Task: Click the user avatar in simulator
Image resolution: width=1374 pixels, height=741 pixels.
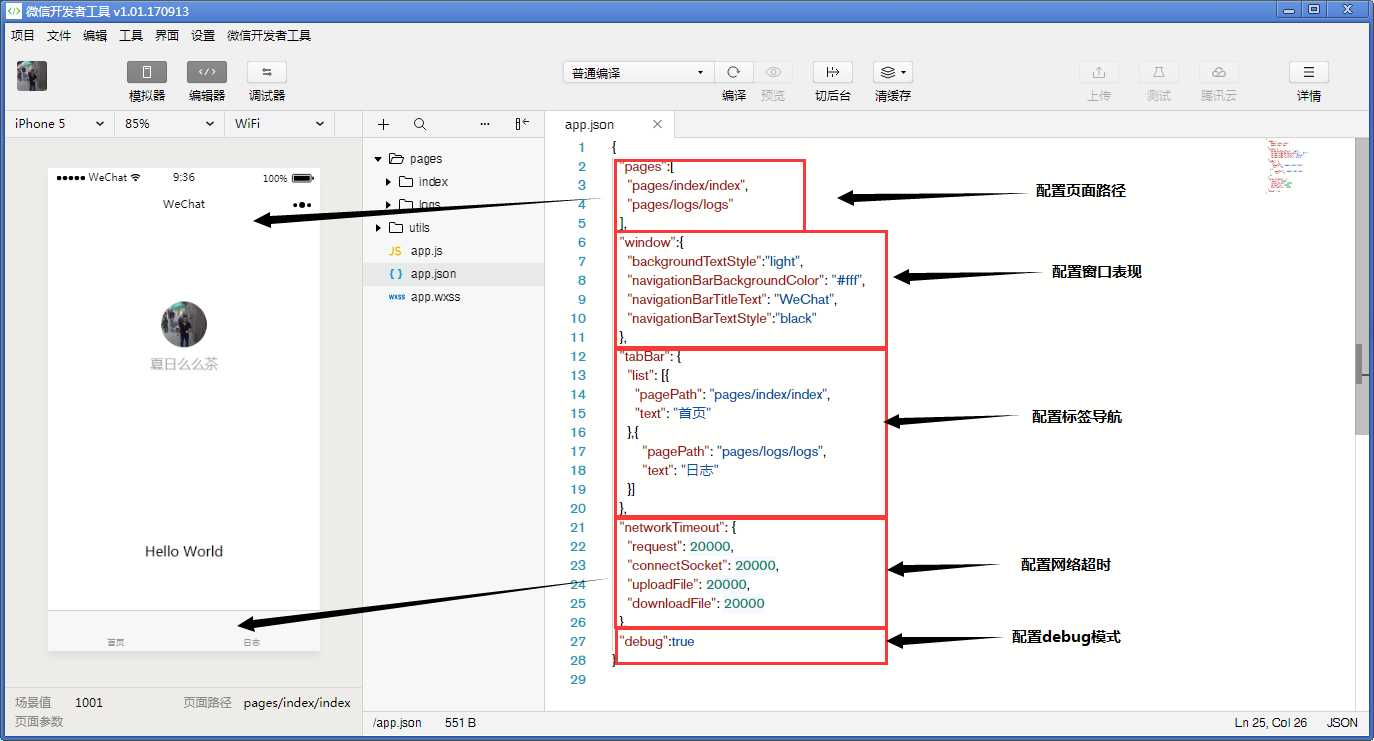Action: pos(184,324)
